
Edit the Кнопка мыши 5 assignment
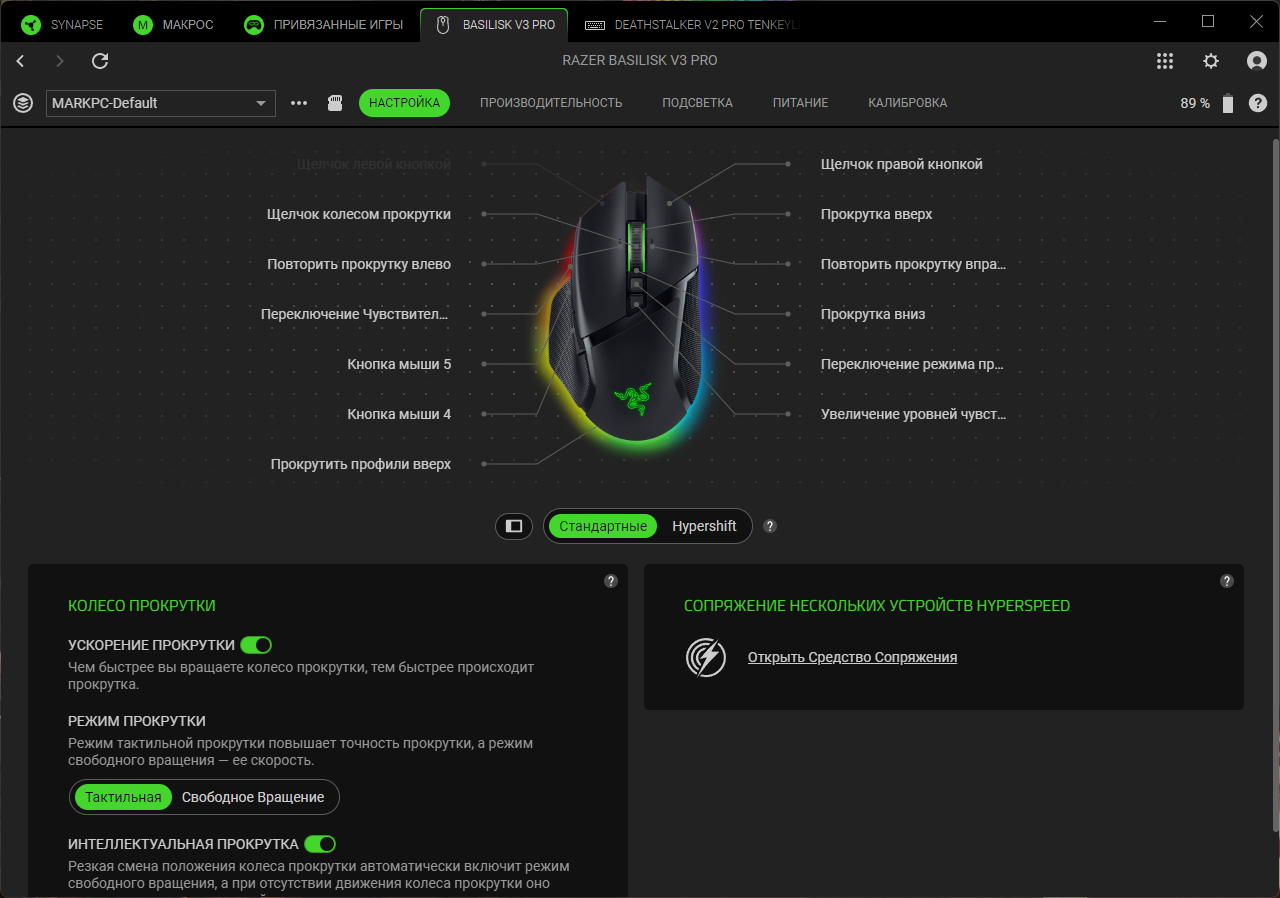(399, 364)
